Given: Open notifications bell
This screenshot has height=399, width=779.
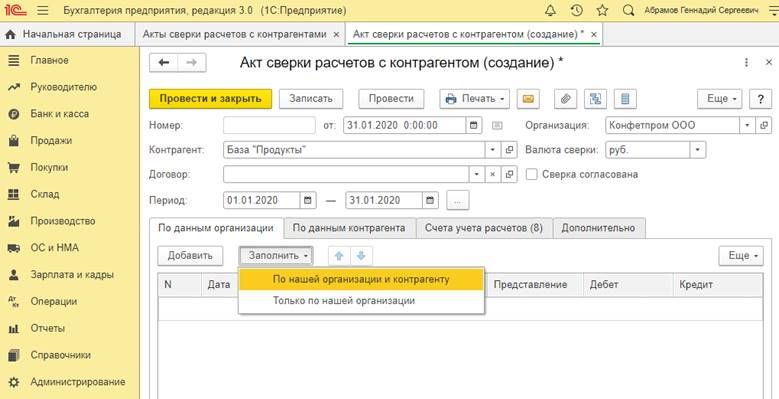Looking at the screenshot, I should (550, 10).
